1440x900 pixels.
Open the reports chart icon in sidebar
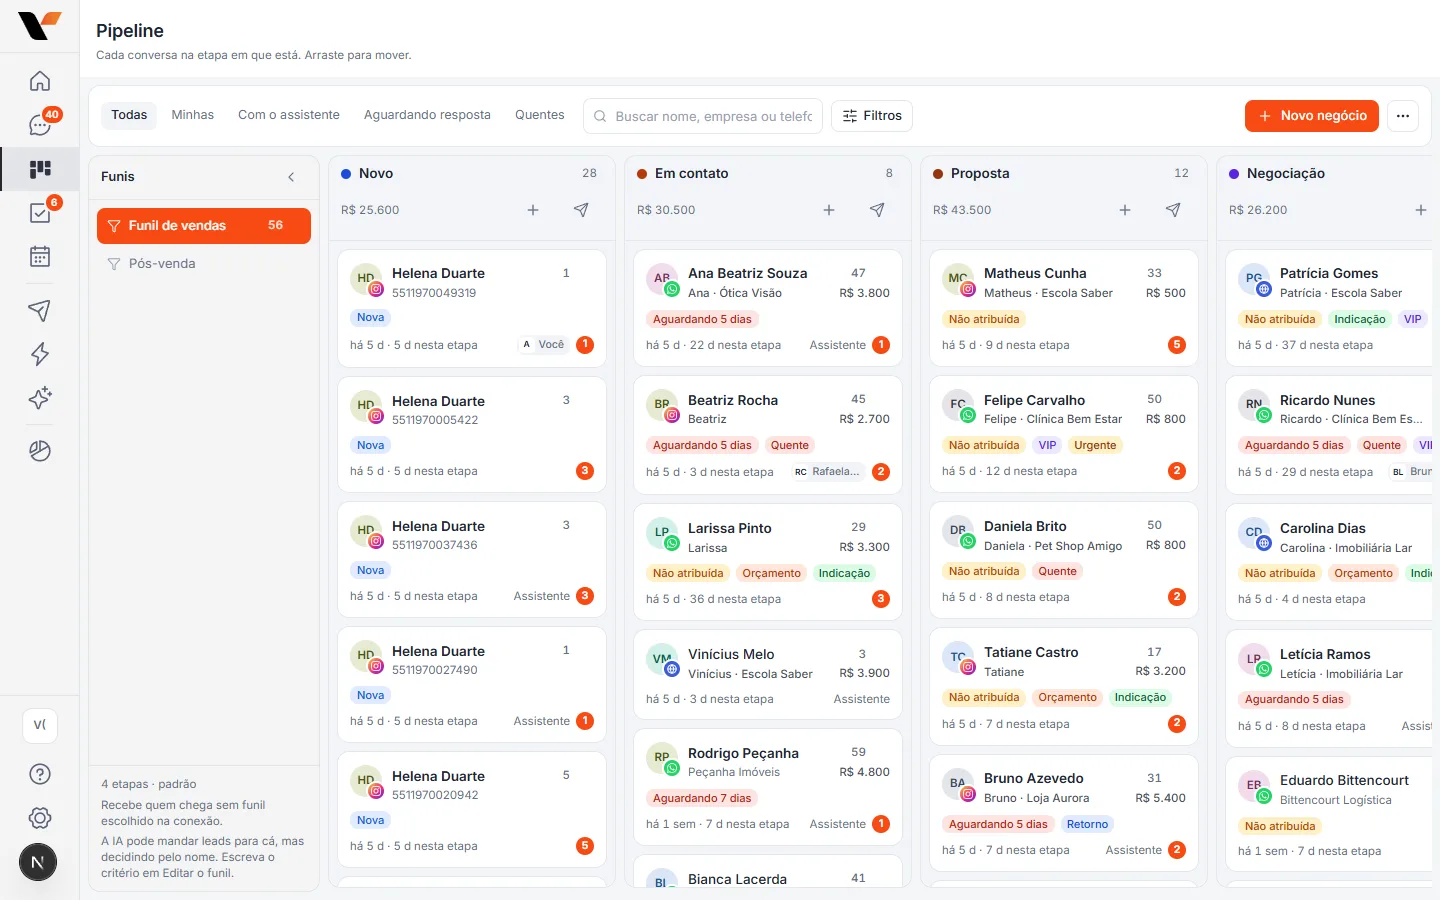[40, 451]
